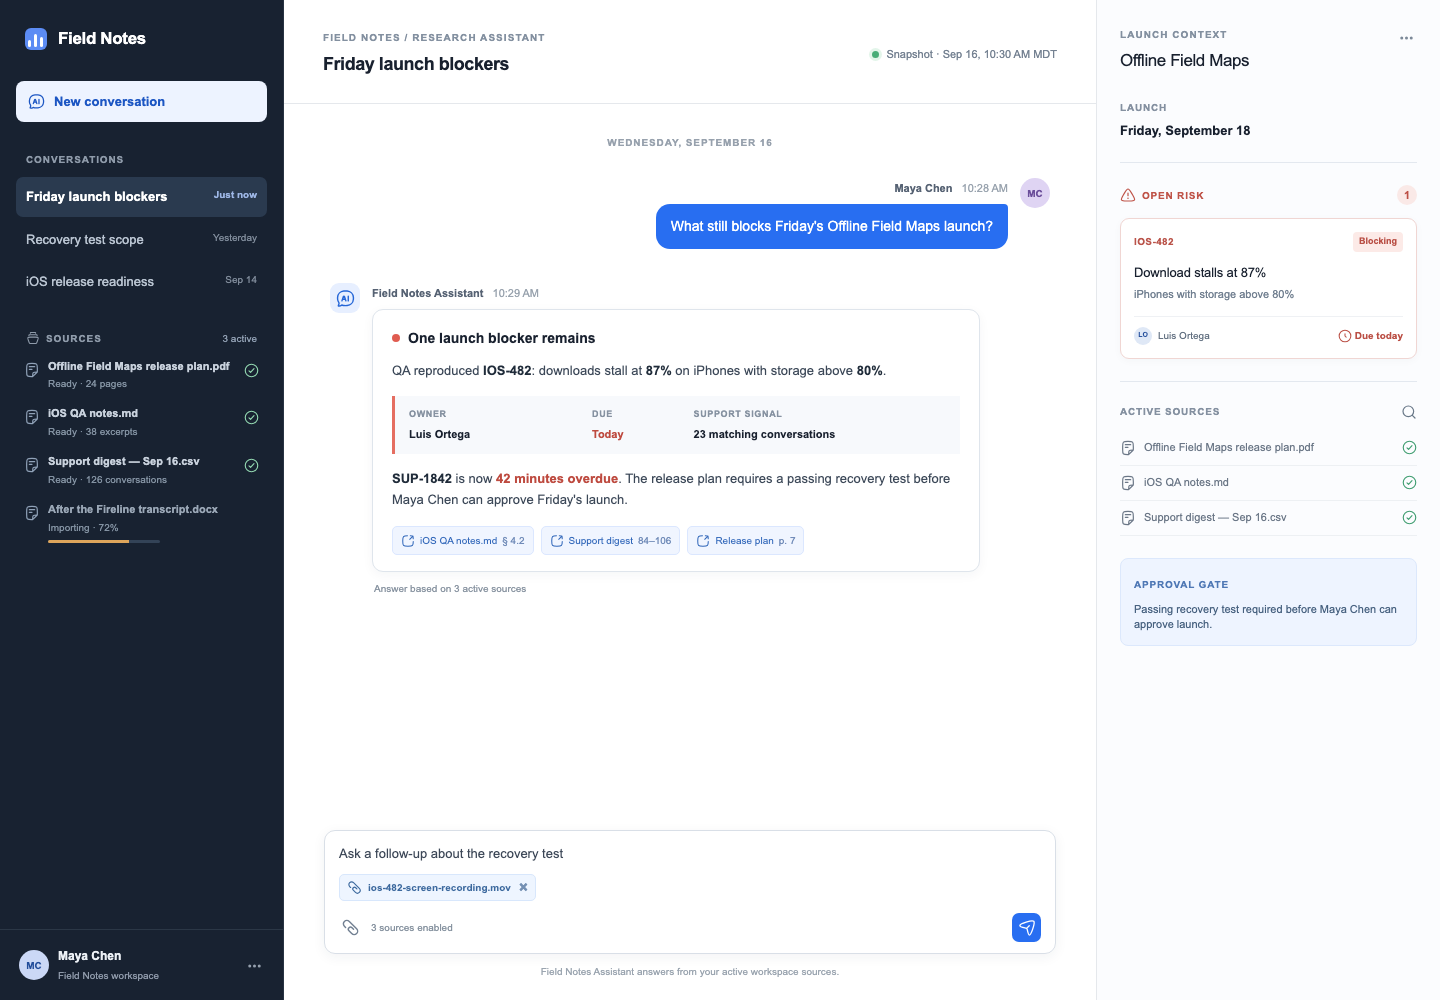Click the Blocking tag on IOS-482

tap(1378, 241)
